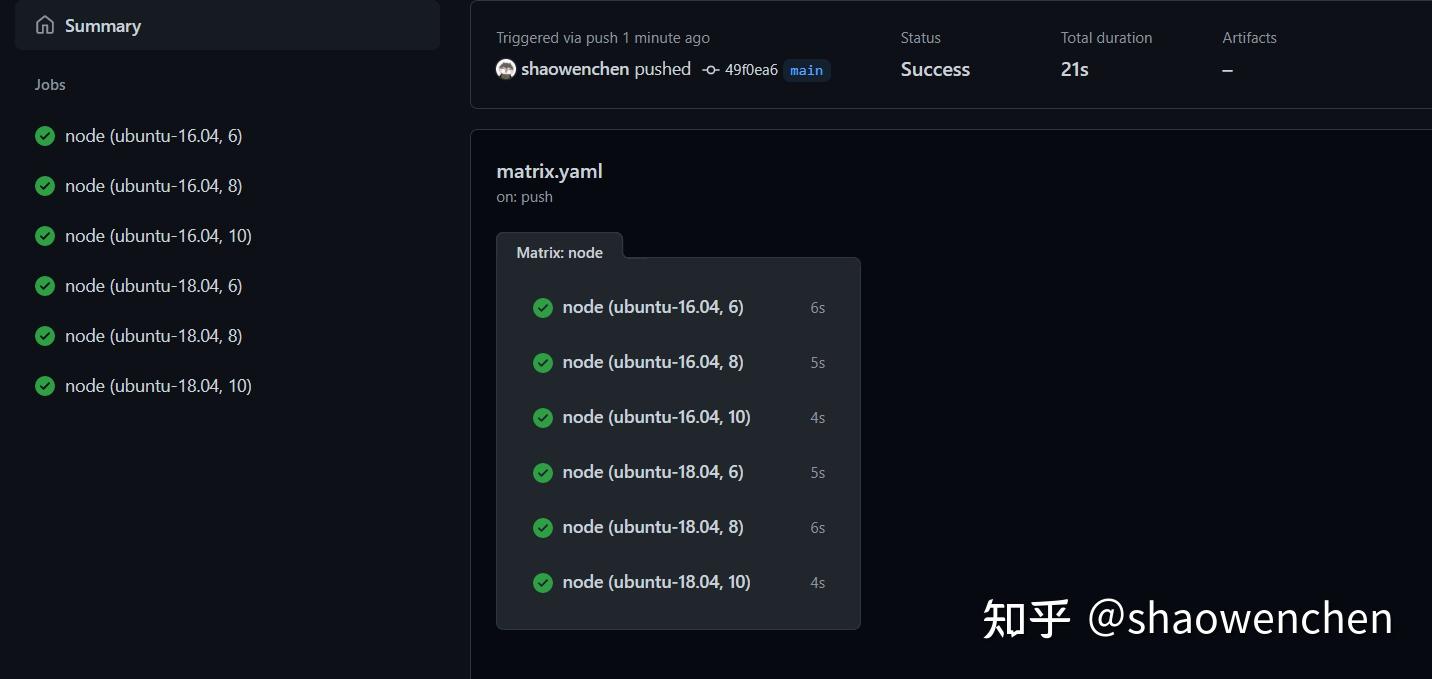Click check icon of matrix job ubuntu-18.04, 8
The width and height of the screenshot is (1432, 679).
[543, 528]
